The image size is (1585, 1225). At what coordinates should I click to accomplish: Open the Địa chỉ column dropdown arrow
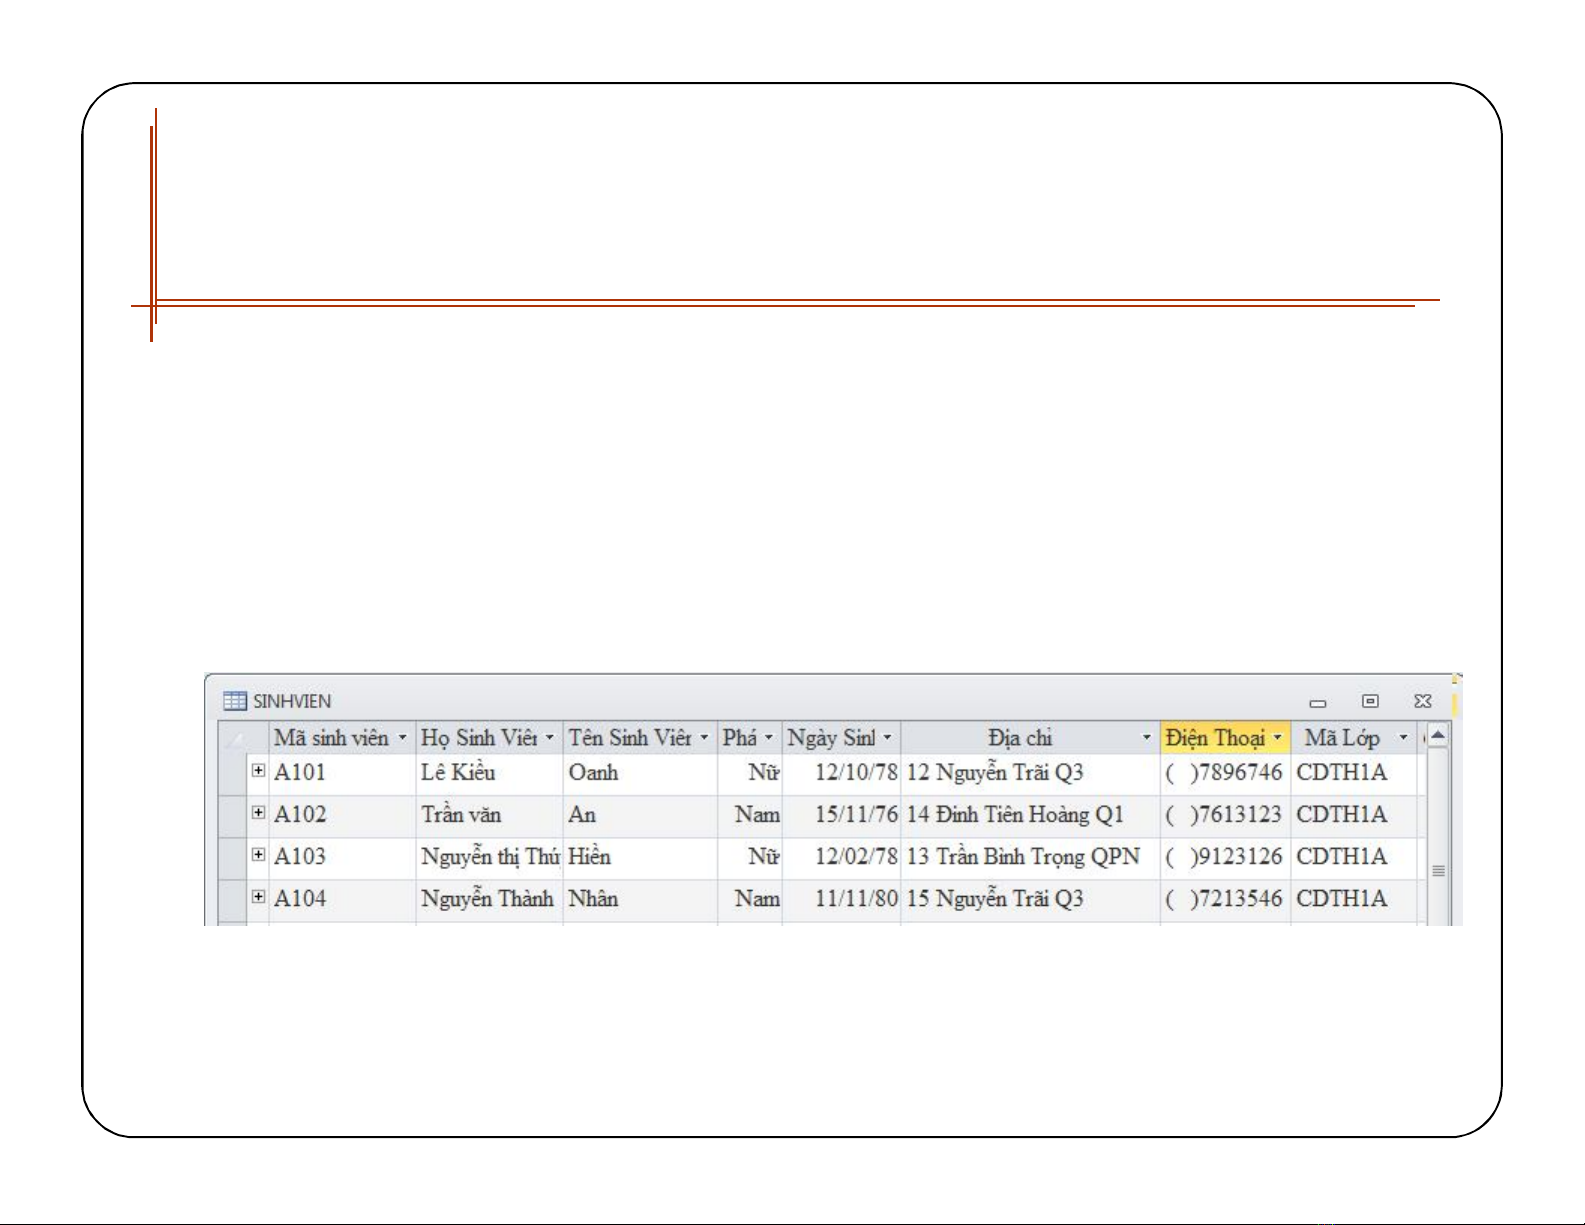pos(1146,738)
